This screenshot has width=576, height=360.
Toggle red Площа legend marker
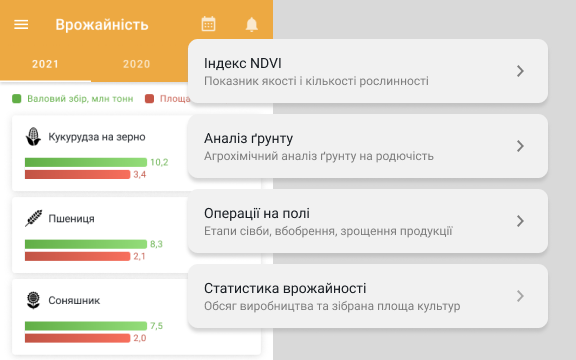coord(149,98)
